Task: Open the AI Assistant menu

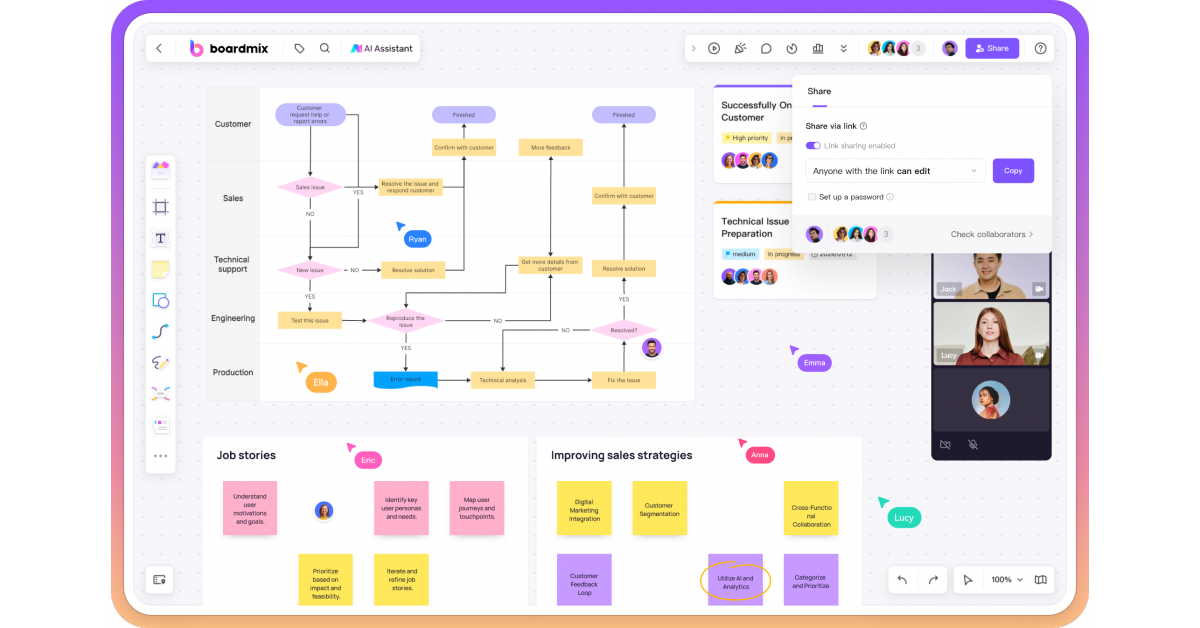Action: click(381, 48)
